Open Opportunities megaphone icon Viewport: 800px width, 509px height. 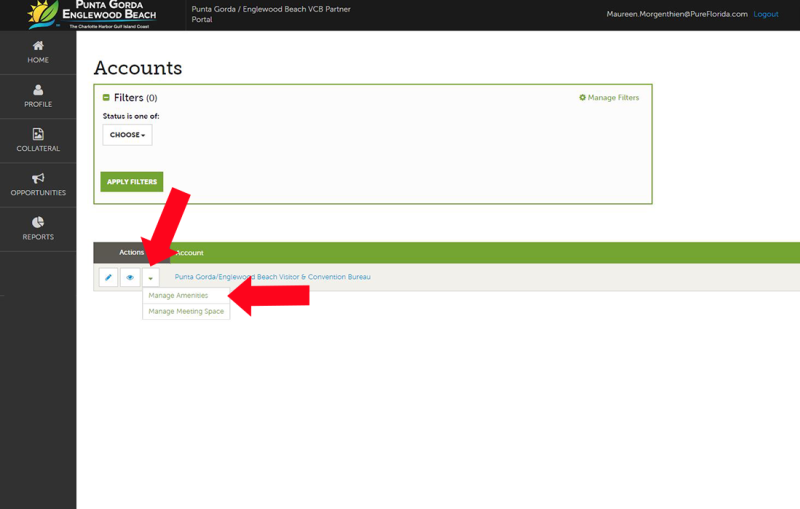tap(38, 178)
